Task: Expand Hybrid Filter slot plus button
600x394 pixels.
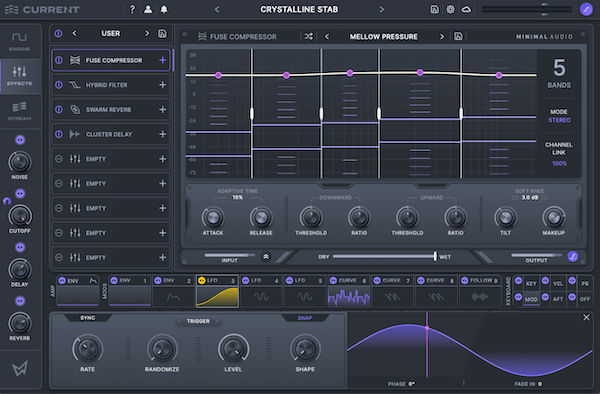Action: 163,85
